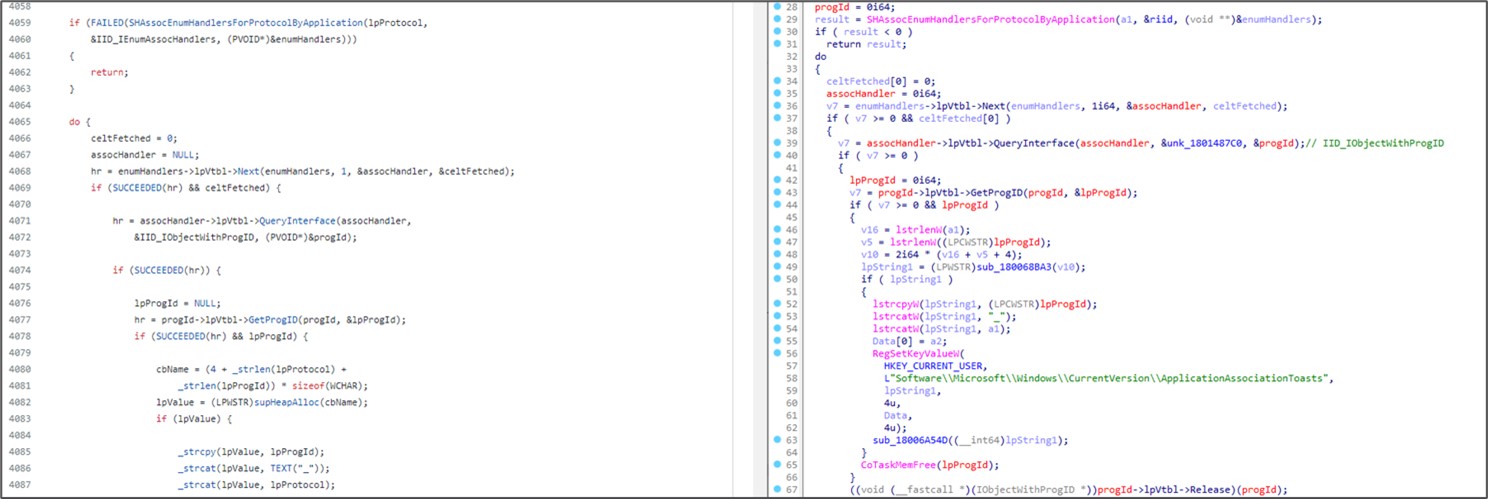The height and width of the screenshot is (499, 1488).
Task: Click the breakpoint marker on line 39
Action: pos(778,143)
